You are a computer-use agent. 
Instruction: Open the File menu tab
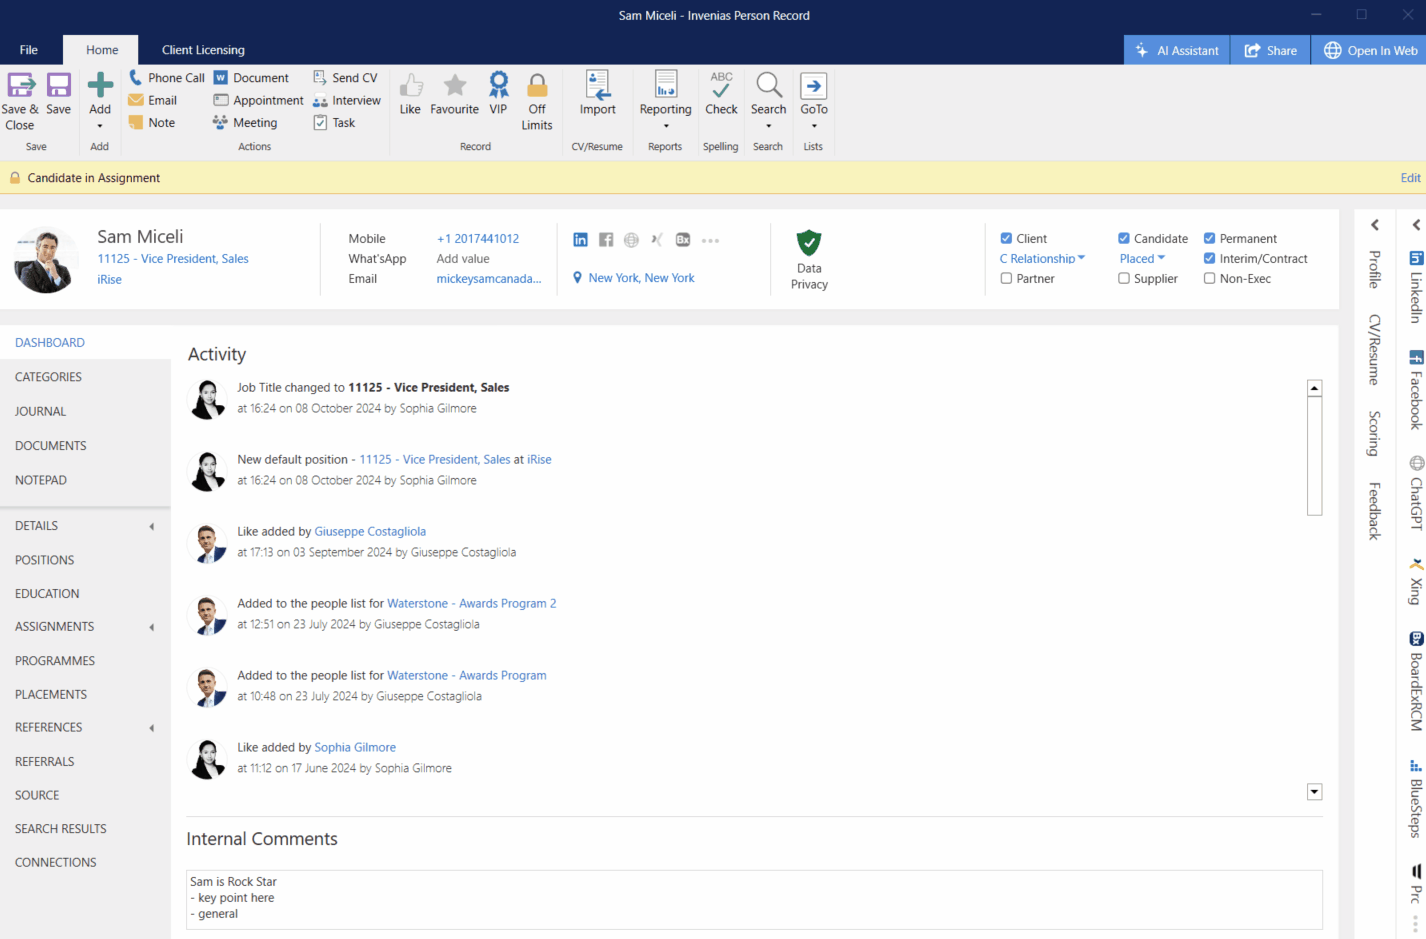coord(29,50)
